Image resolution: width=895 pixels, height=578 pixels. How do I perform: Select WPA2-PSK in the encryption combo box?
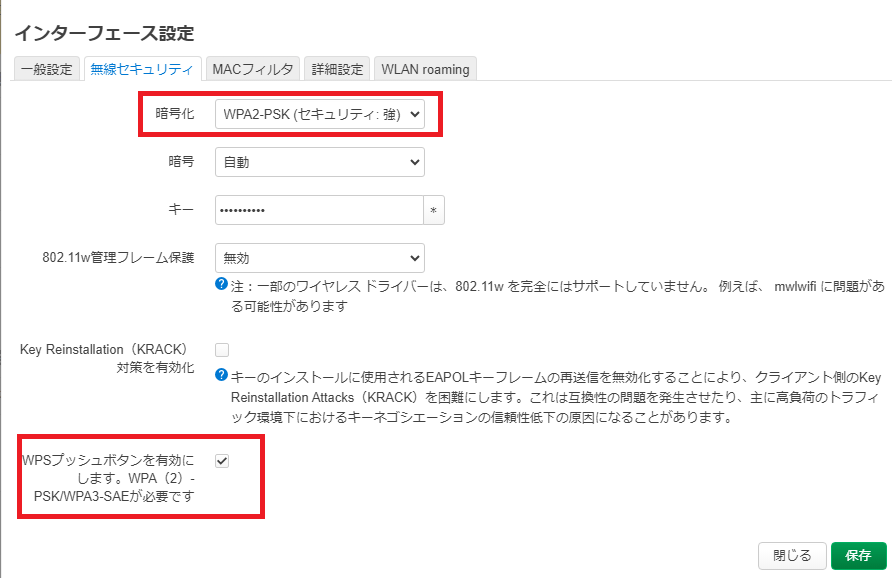[x=319, y=114]
